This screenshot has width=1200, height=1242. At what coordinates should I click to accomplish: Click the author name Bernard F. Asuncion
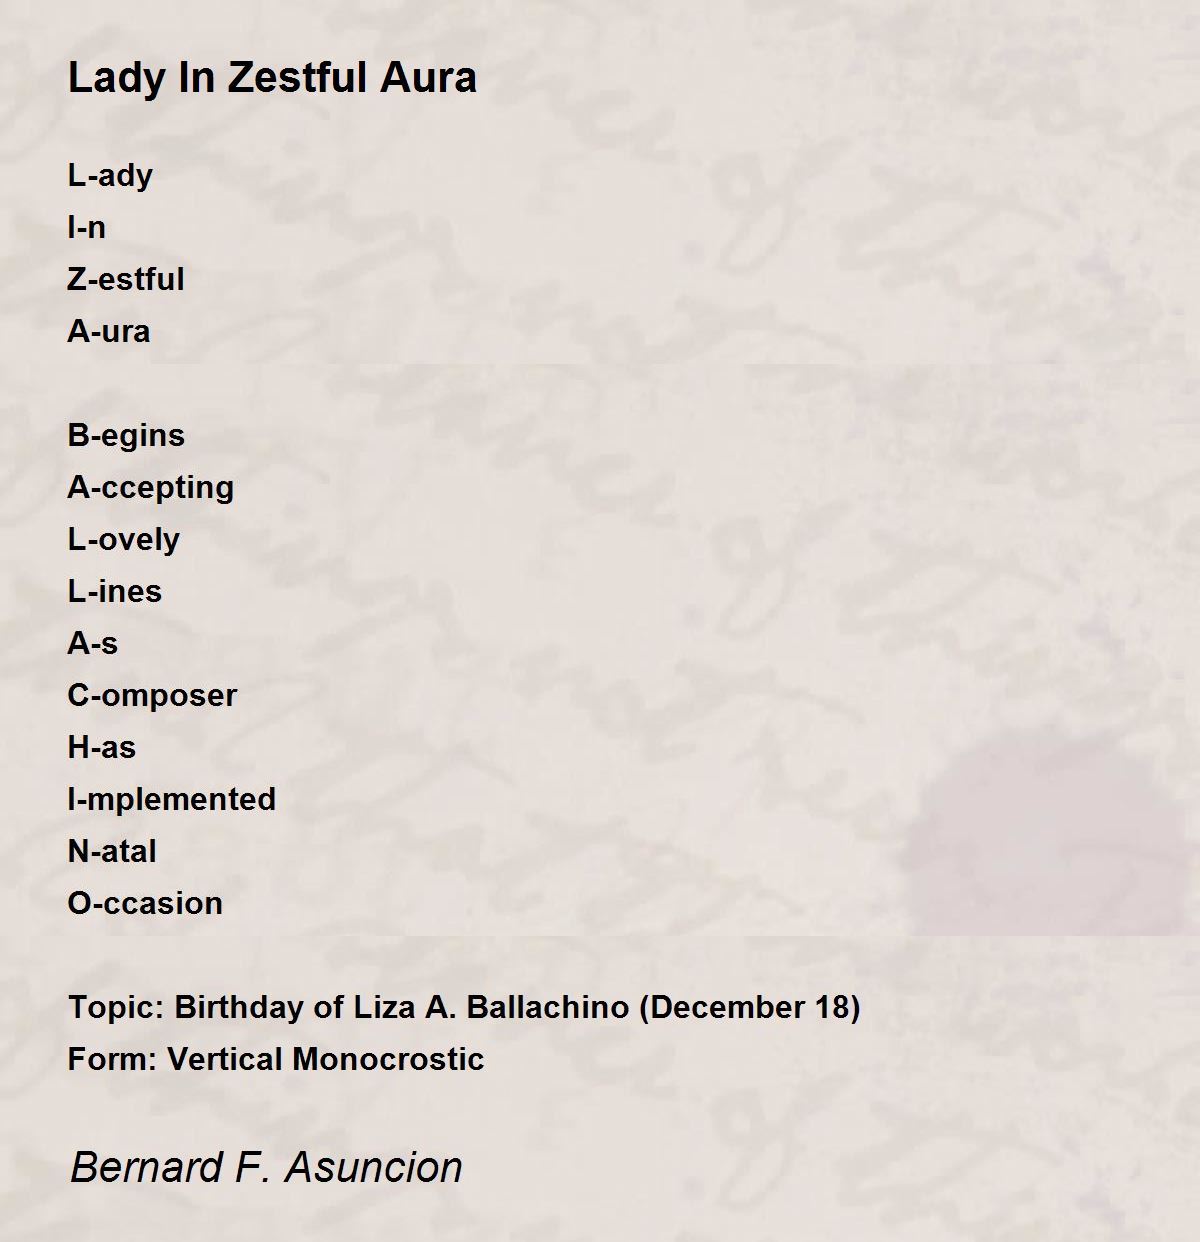pyautogui.click(x=266, y=1167)
